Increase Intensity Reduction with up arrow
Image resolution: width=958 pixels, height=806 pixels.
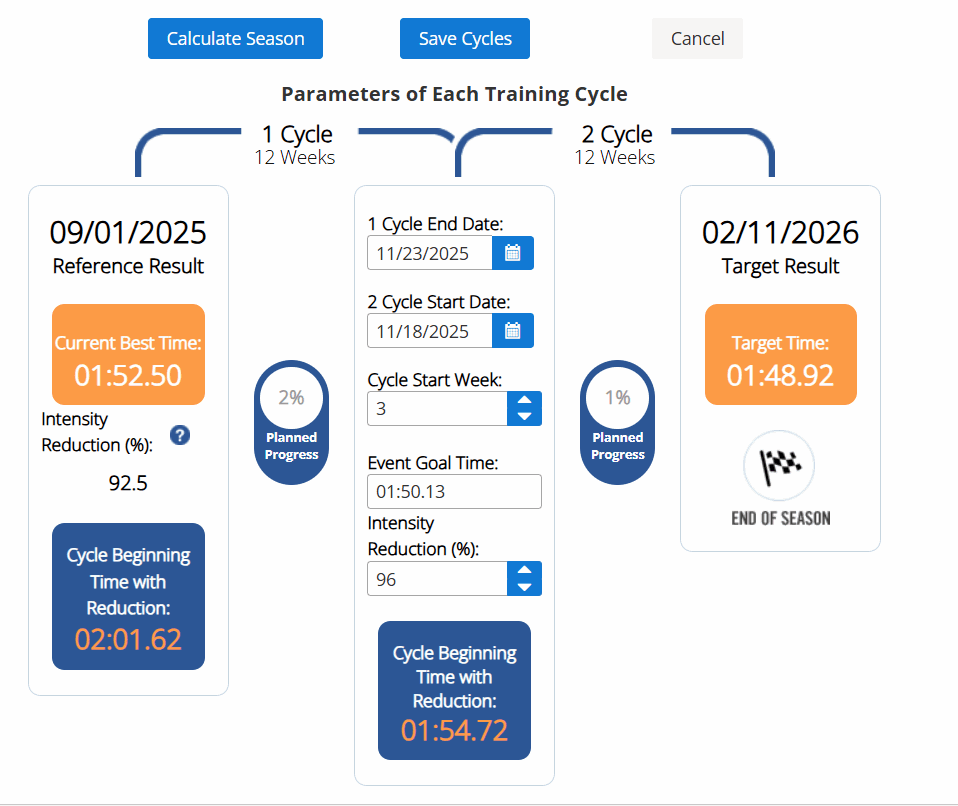click(x=524, y=571)
